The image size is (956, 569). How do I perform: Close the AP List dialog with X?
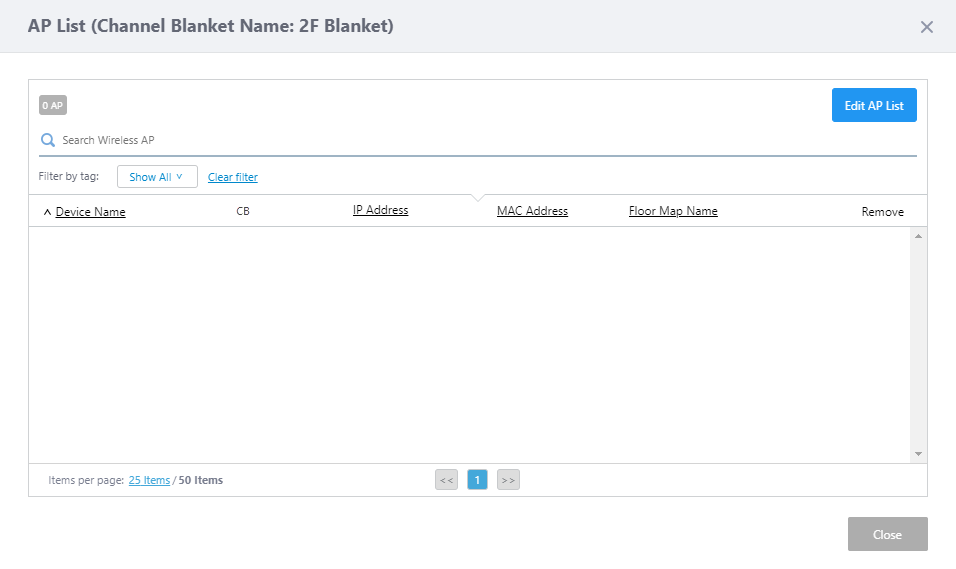coord(926,27)
